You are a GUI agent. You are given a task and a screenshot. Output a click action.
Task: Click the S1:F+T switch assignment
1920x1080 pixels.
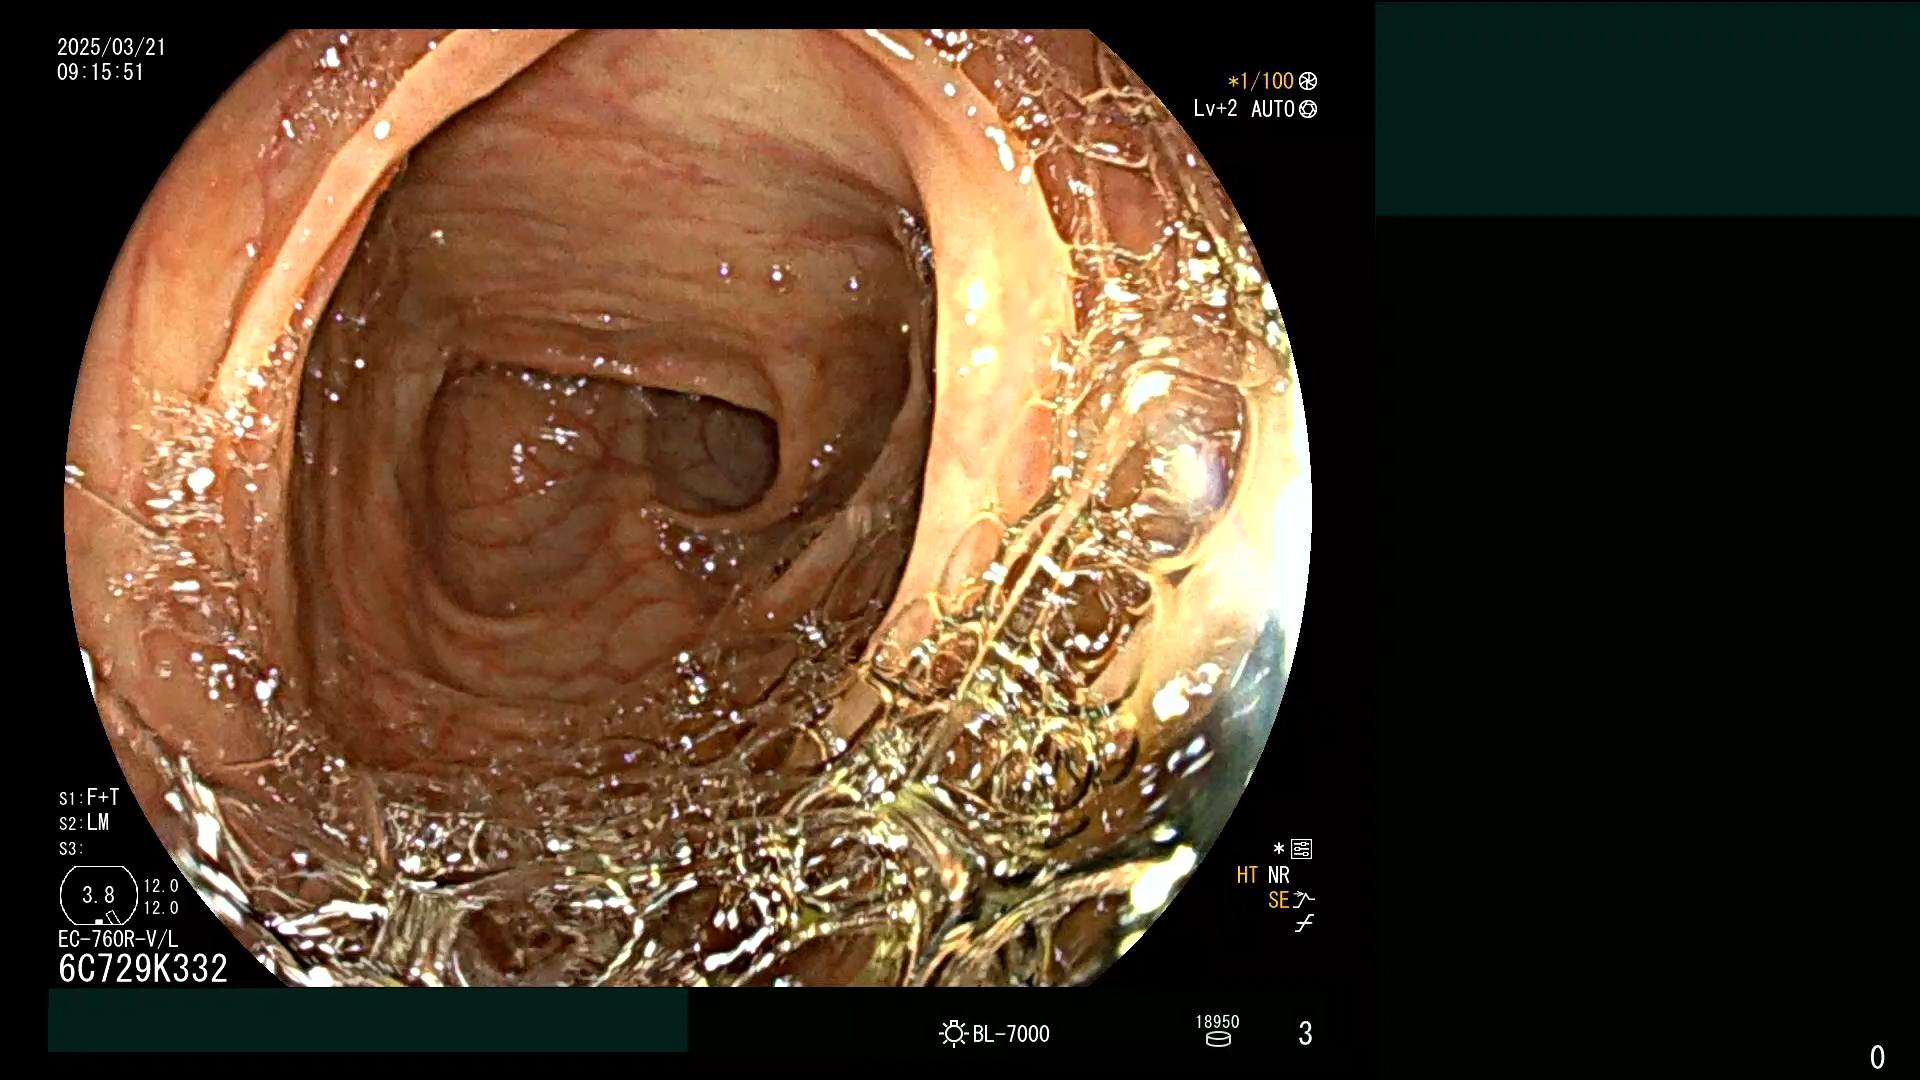coord(89,797)
